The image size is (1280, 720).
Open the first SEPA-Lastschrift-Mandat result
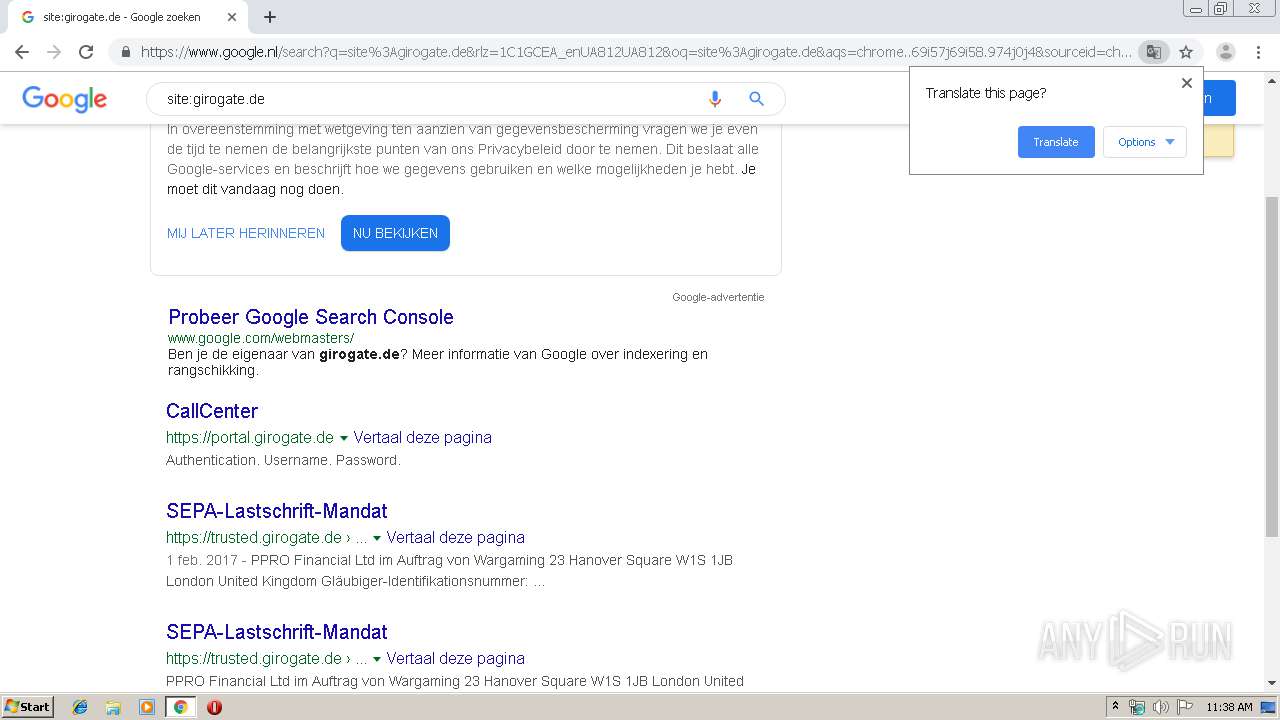(x=277, y=511)
